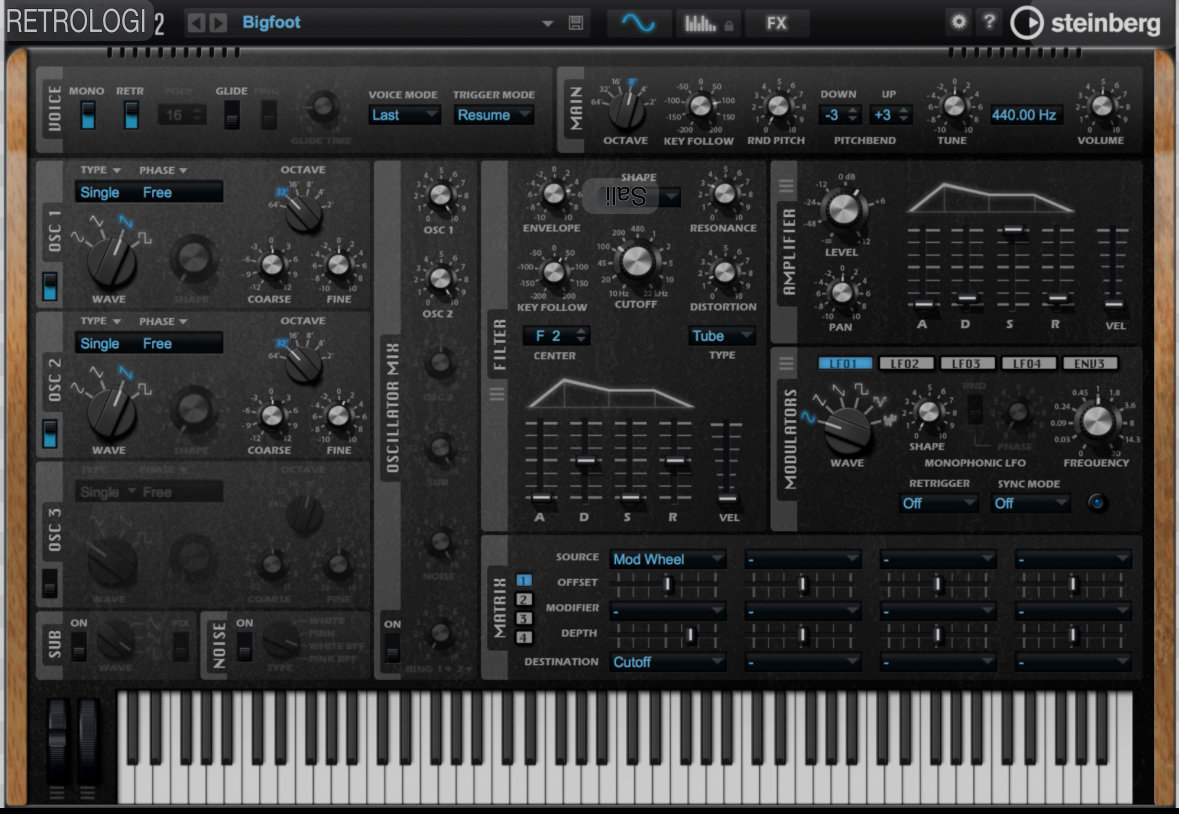The image size is (1179, 814).
Task: Click the Amplifier section three-line menu icon
Action: [786, 185]
